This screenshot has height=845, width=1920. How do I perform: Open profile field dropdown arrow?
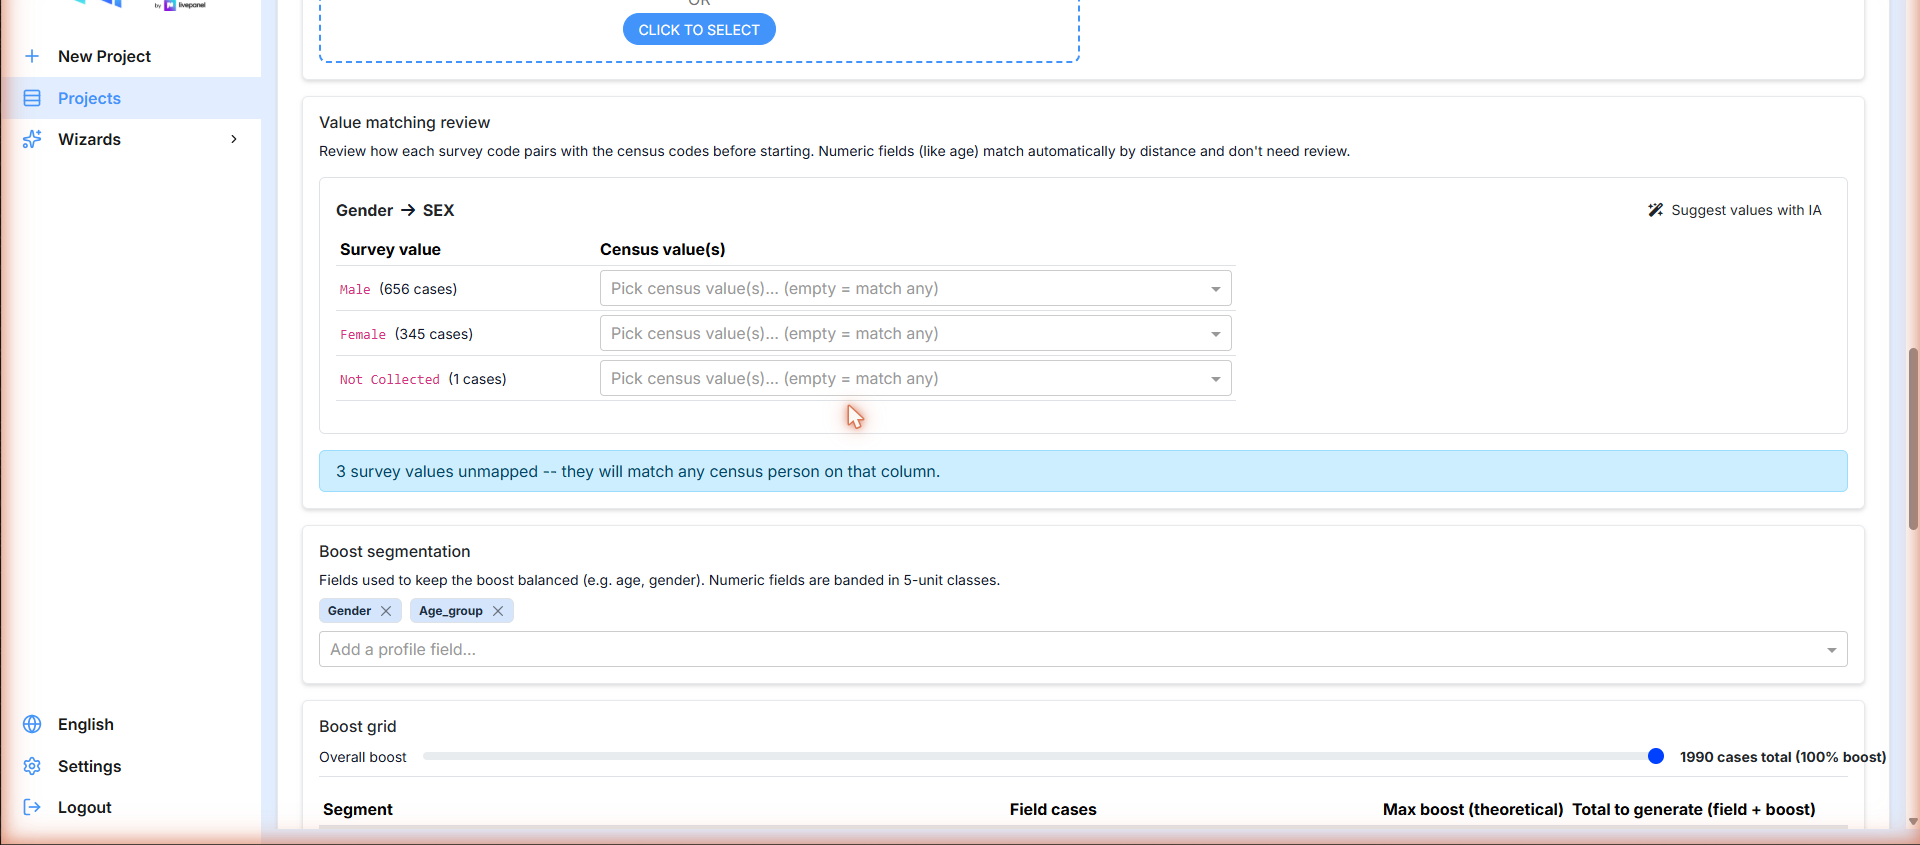[1831, 650]
